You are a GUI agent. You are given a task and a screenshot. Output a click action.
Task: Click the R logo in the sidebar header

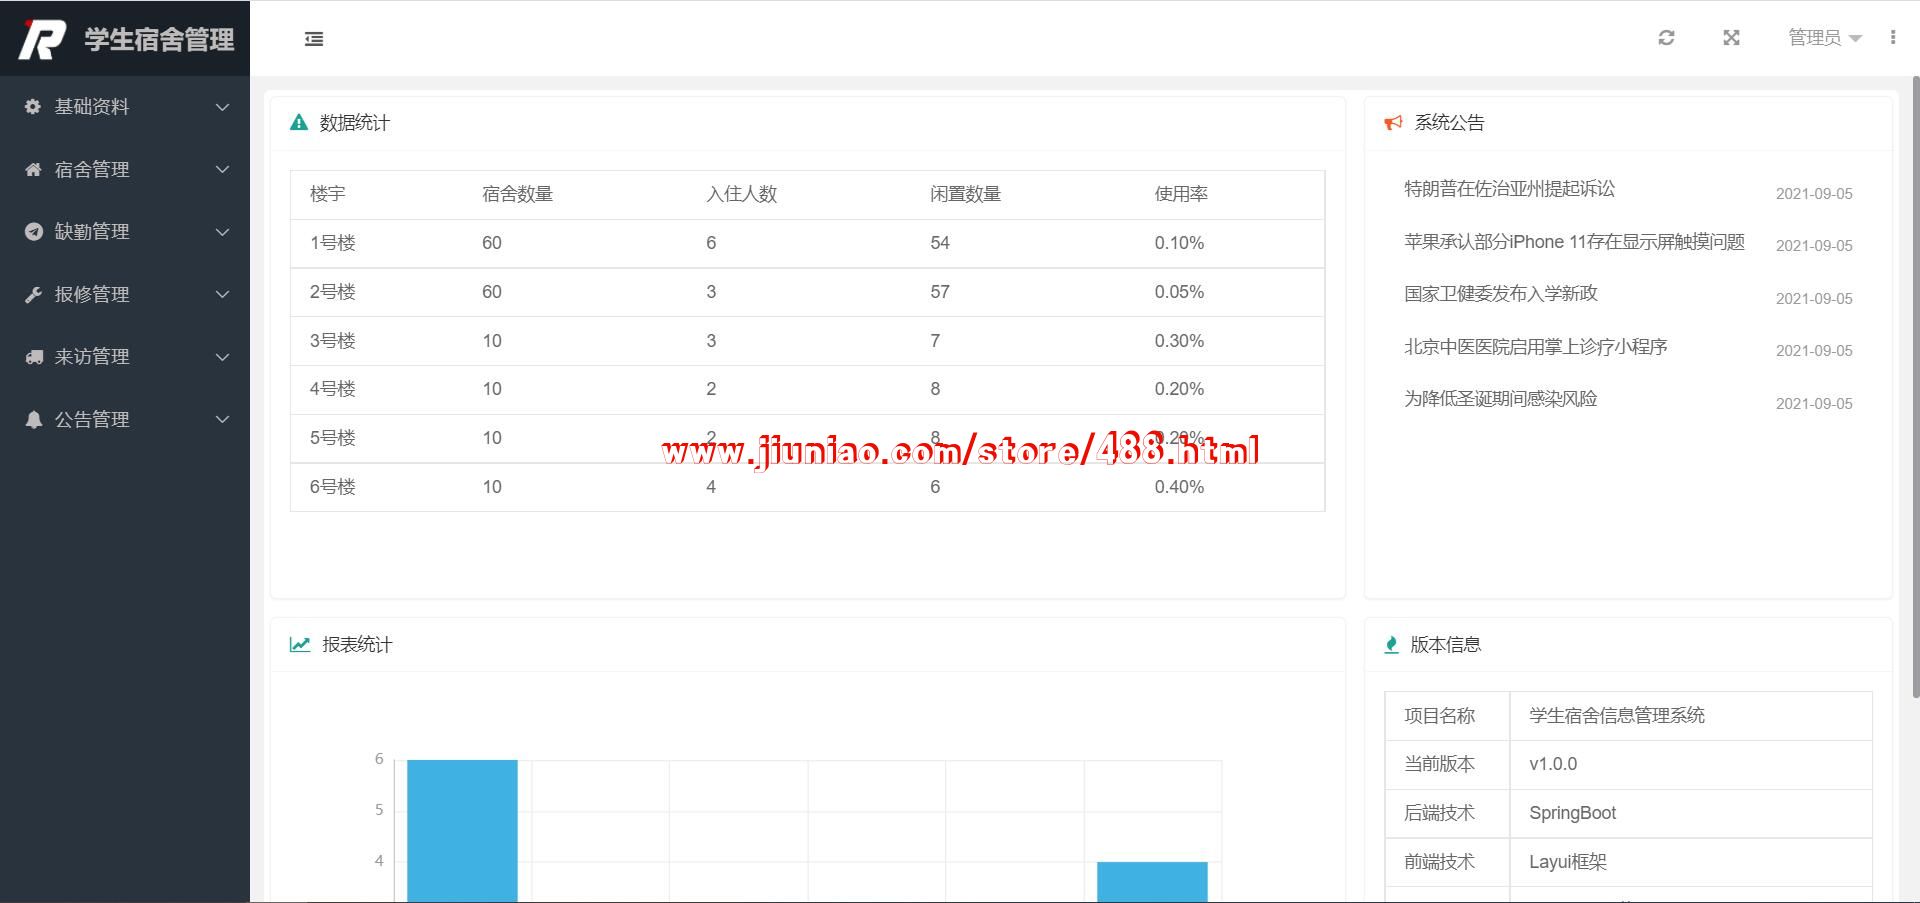42,39
